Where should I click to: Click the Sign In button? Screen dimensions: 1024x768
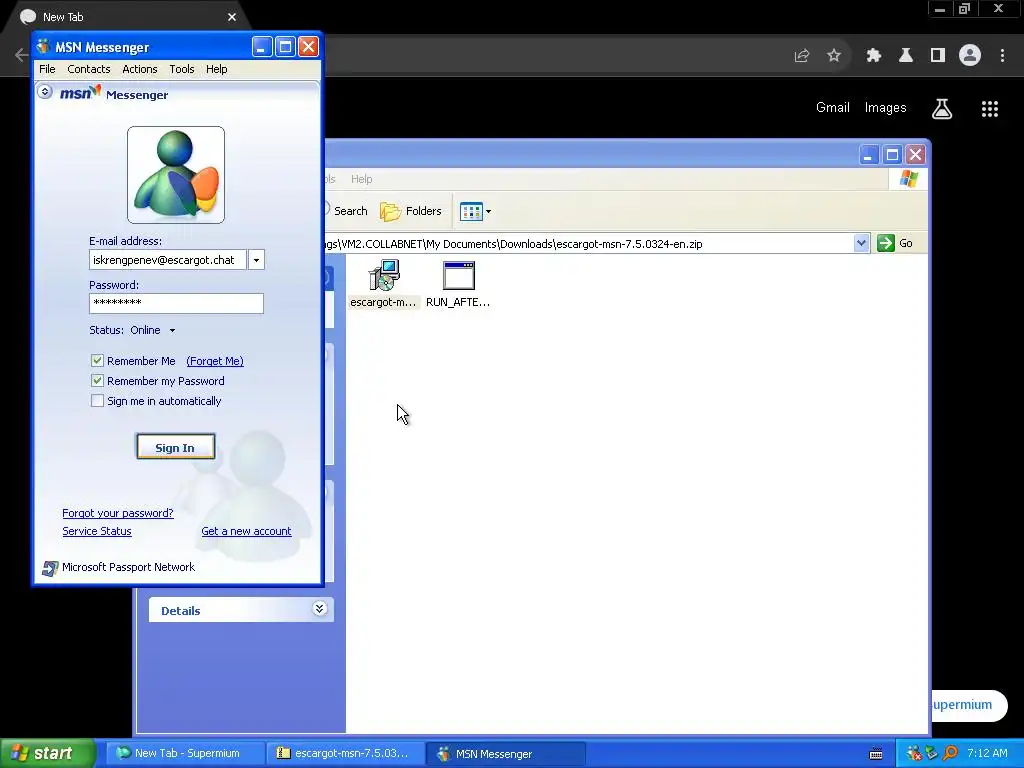click(x=176, y=447)
